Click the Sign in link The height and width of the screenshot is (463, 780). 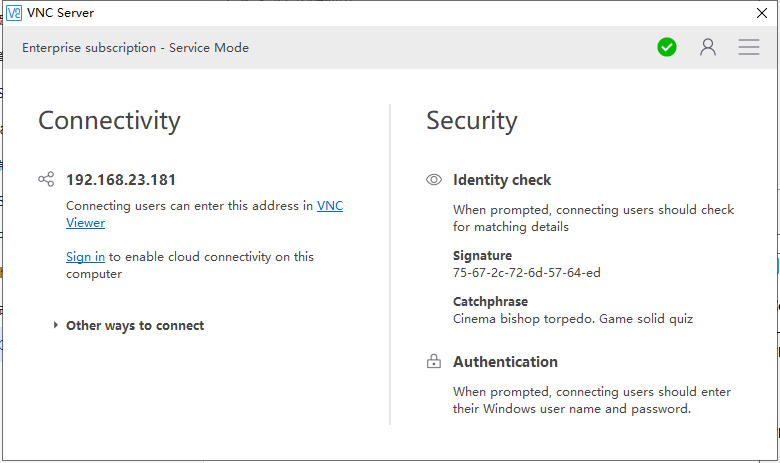click(86, 257)
